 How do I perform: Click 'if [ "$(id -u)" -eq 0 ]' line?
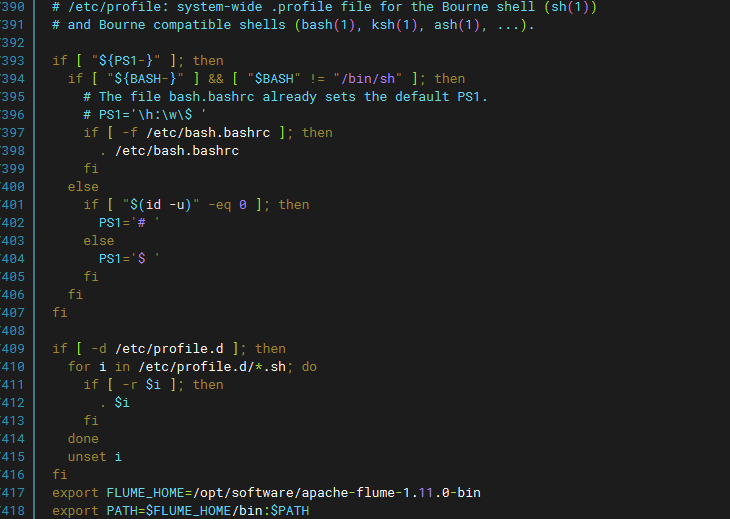point(196,205)
